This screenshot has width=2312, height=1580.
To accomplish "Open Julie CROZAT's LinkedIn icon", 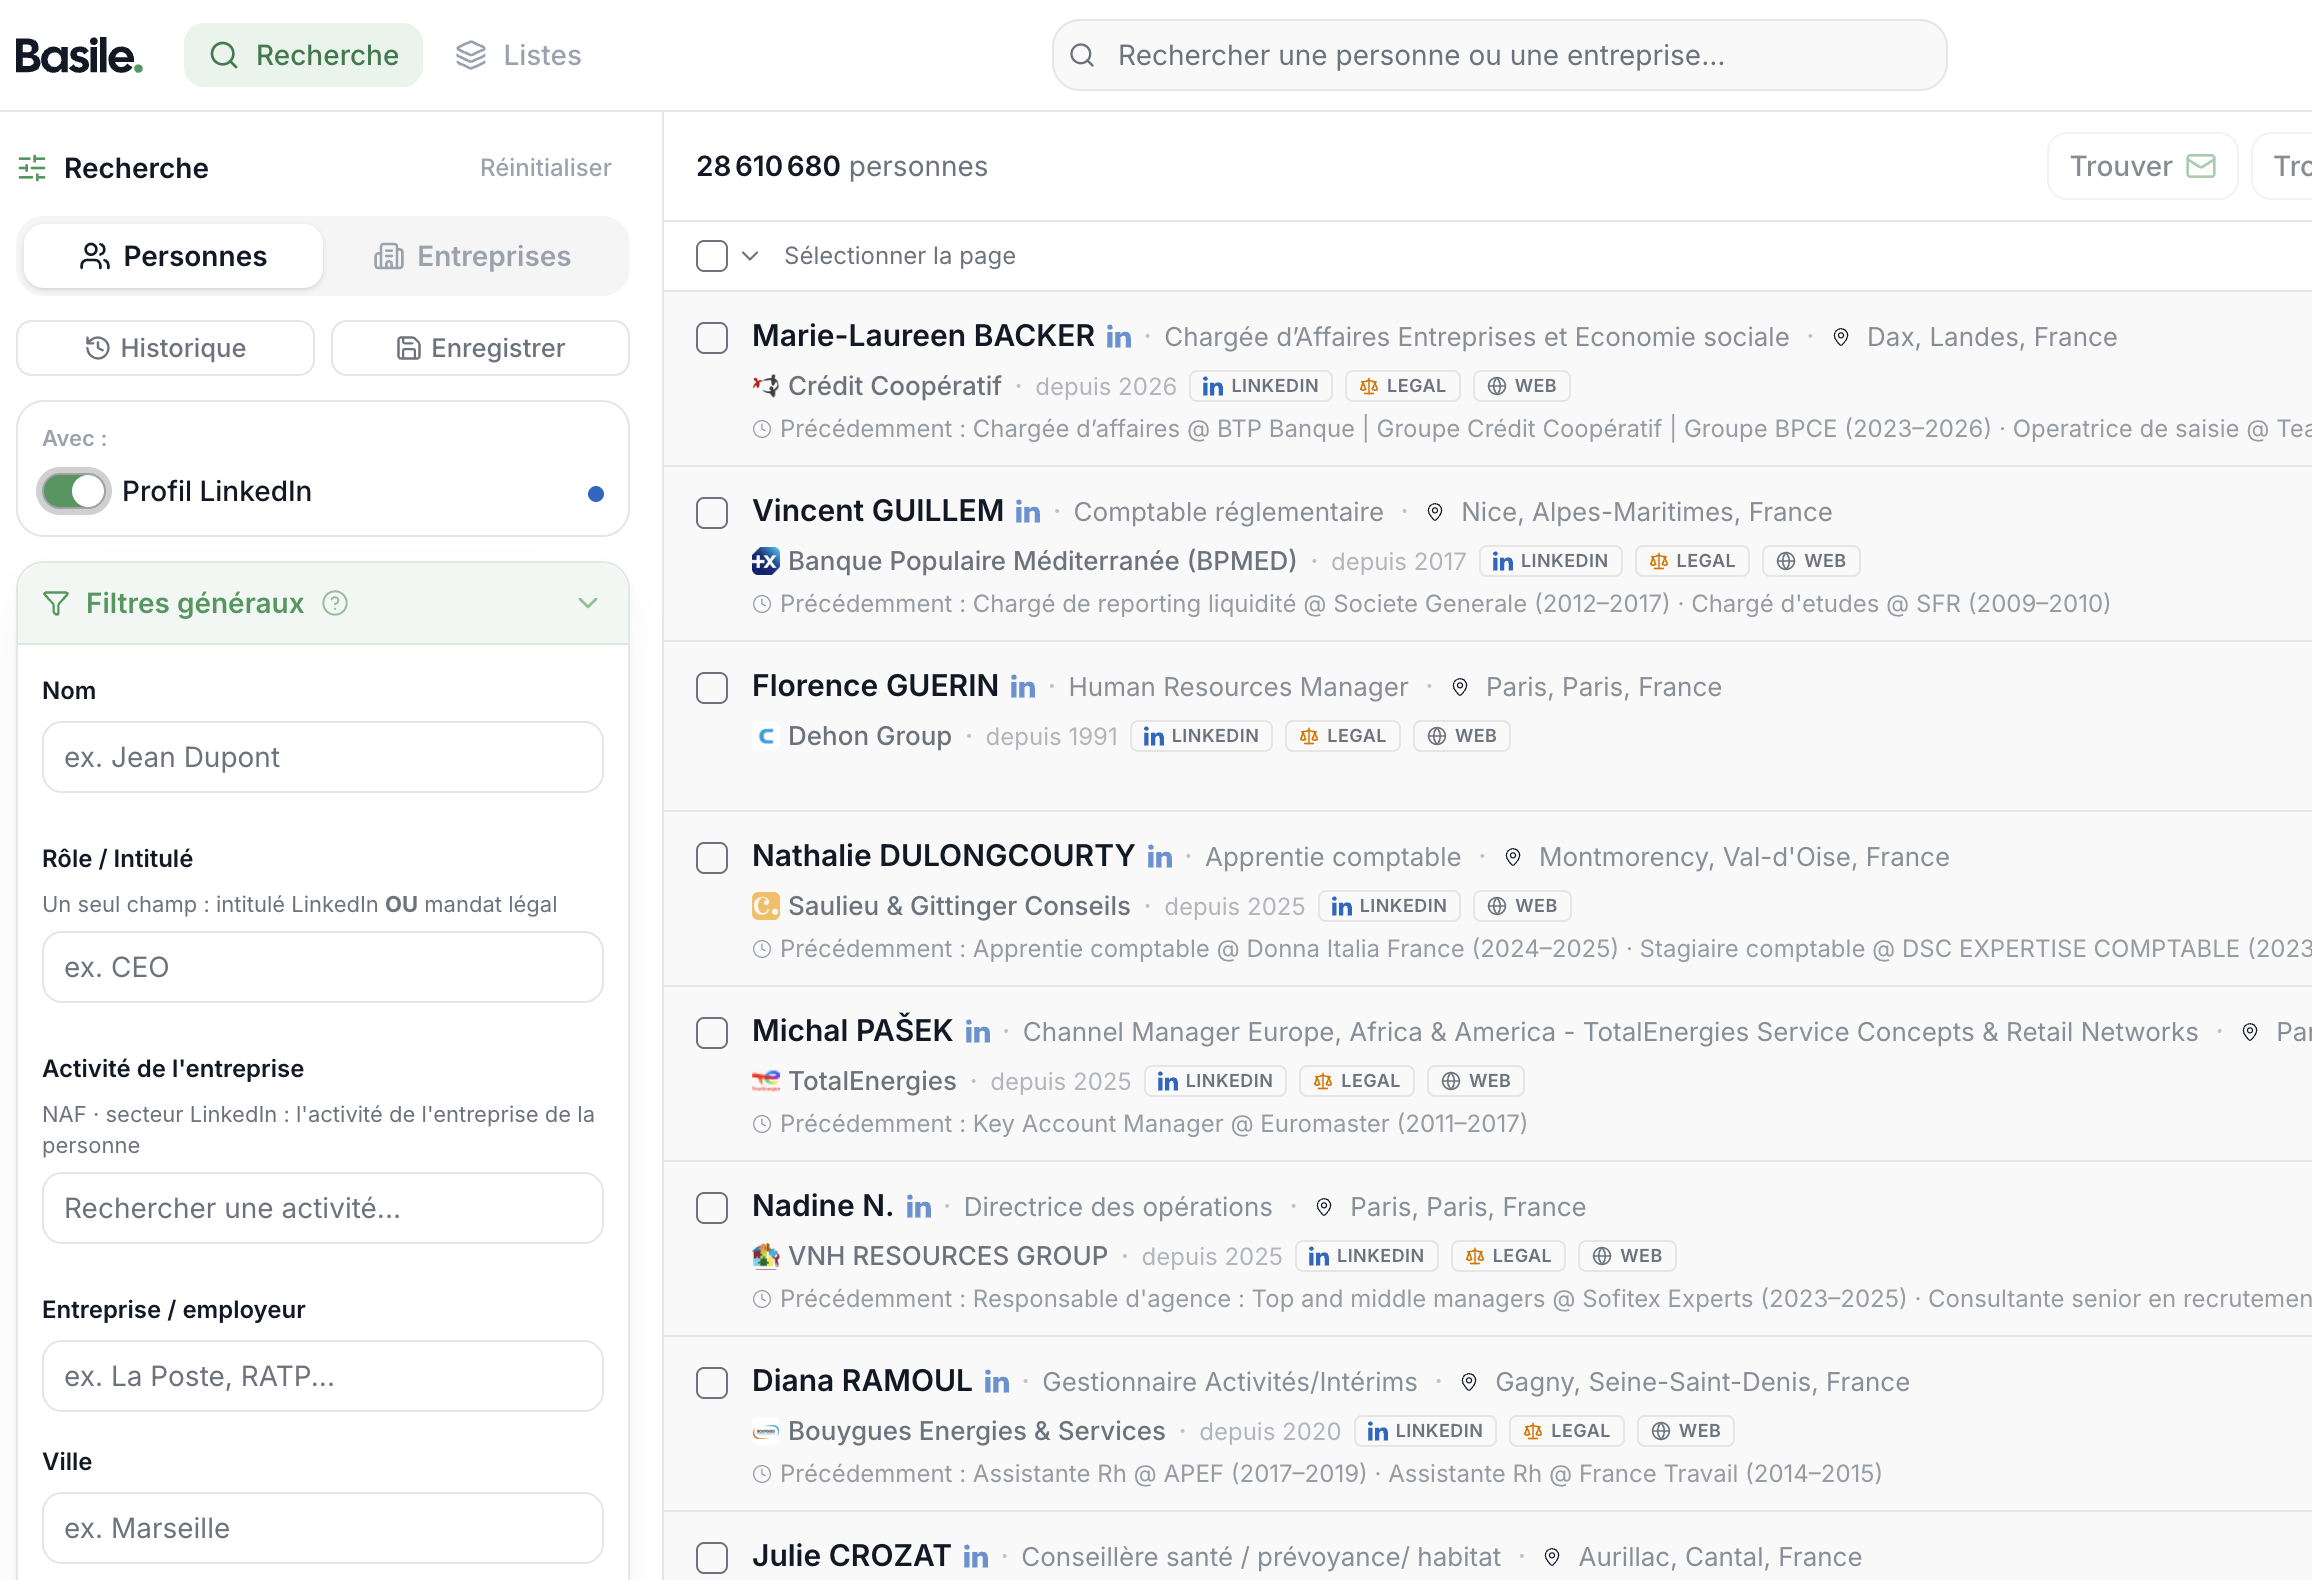I will (x=976, y=1558).
